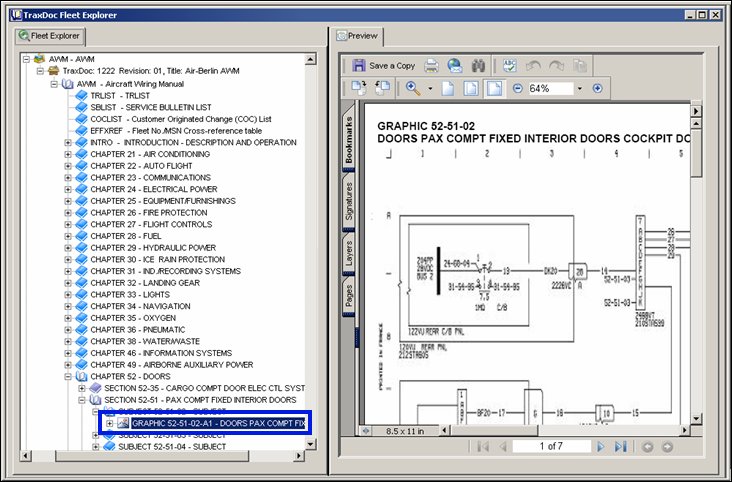Click the Save a Copy floppy icon
The image size is (732, 482).
click(359, 65)
